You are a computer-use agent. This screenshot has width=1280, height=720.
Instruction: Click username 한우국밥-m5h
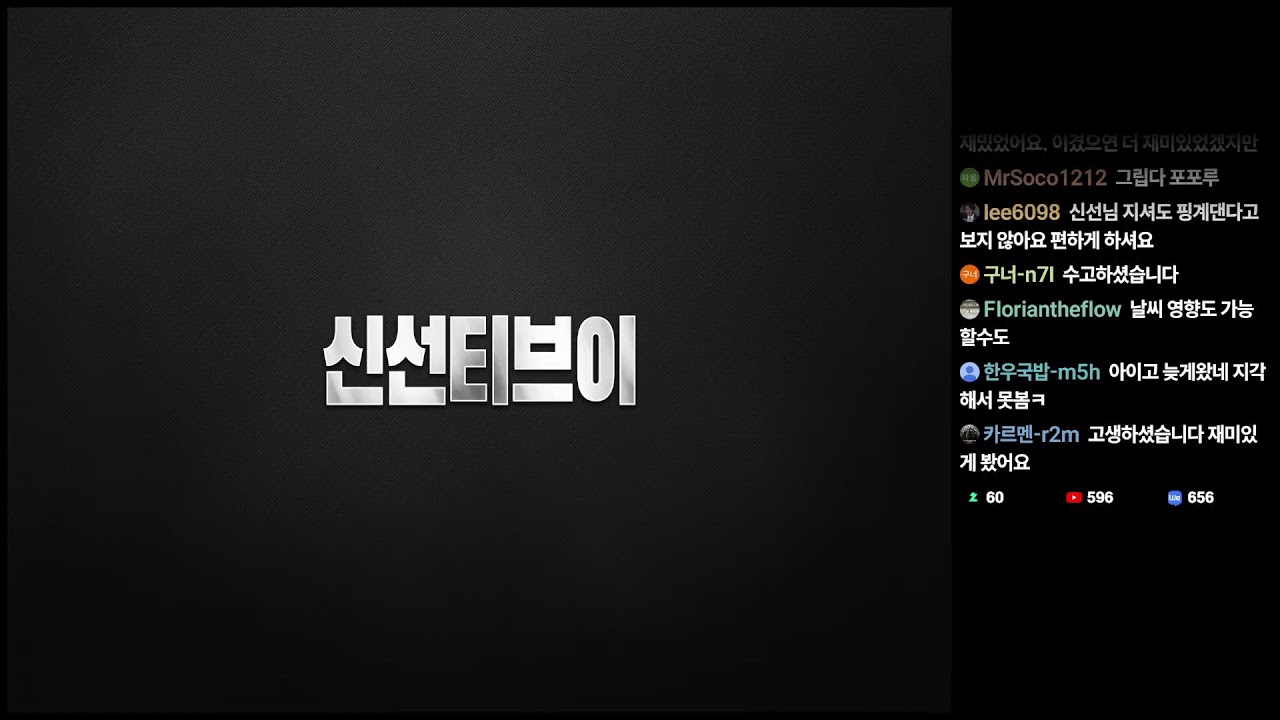(1041, 372)
